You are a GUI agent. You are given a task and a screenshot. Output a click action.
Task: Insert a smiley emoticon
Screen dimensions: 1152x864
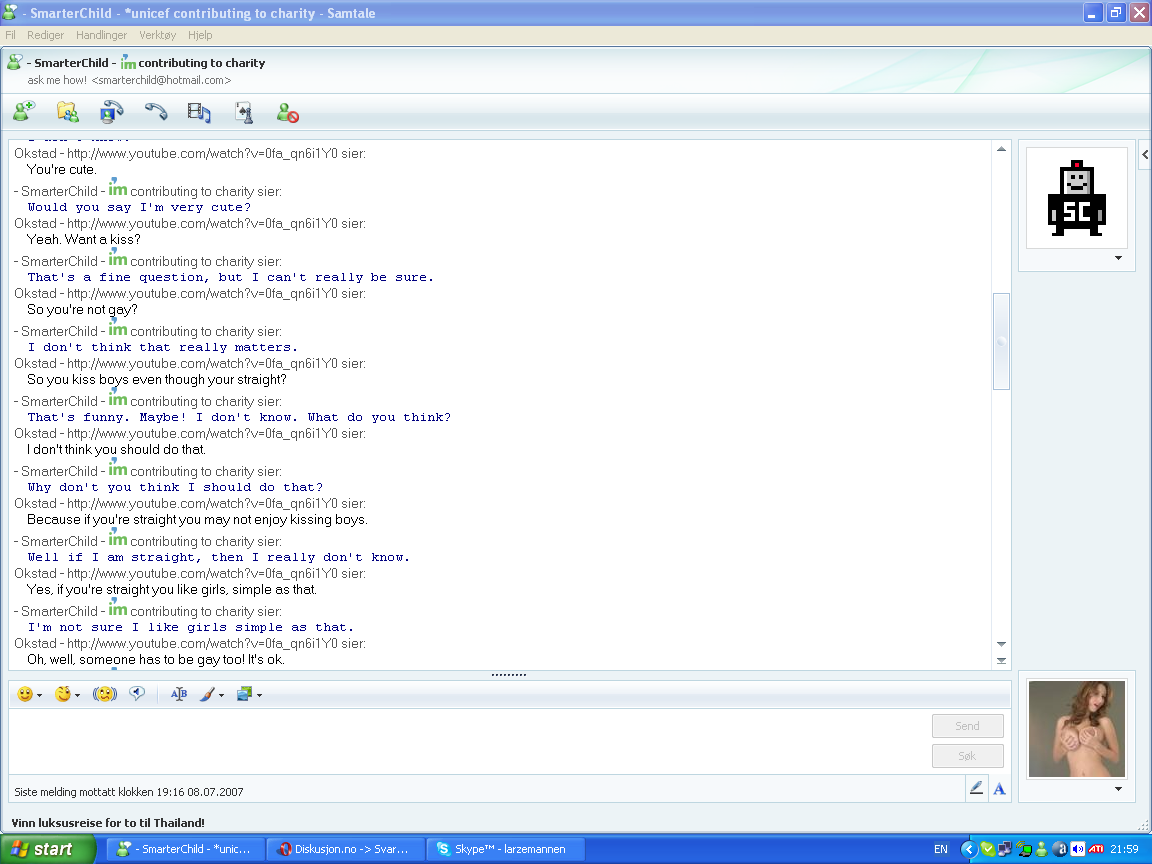pyautogui.click(x=25, y=694)
